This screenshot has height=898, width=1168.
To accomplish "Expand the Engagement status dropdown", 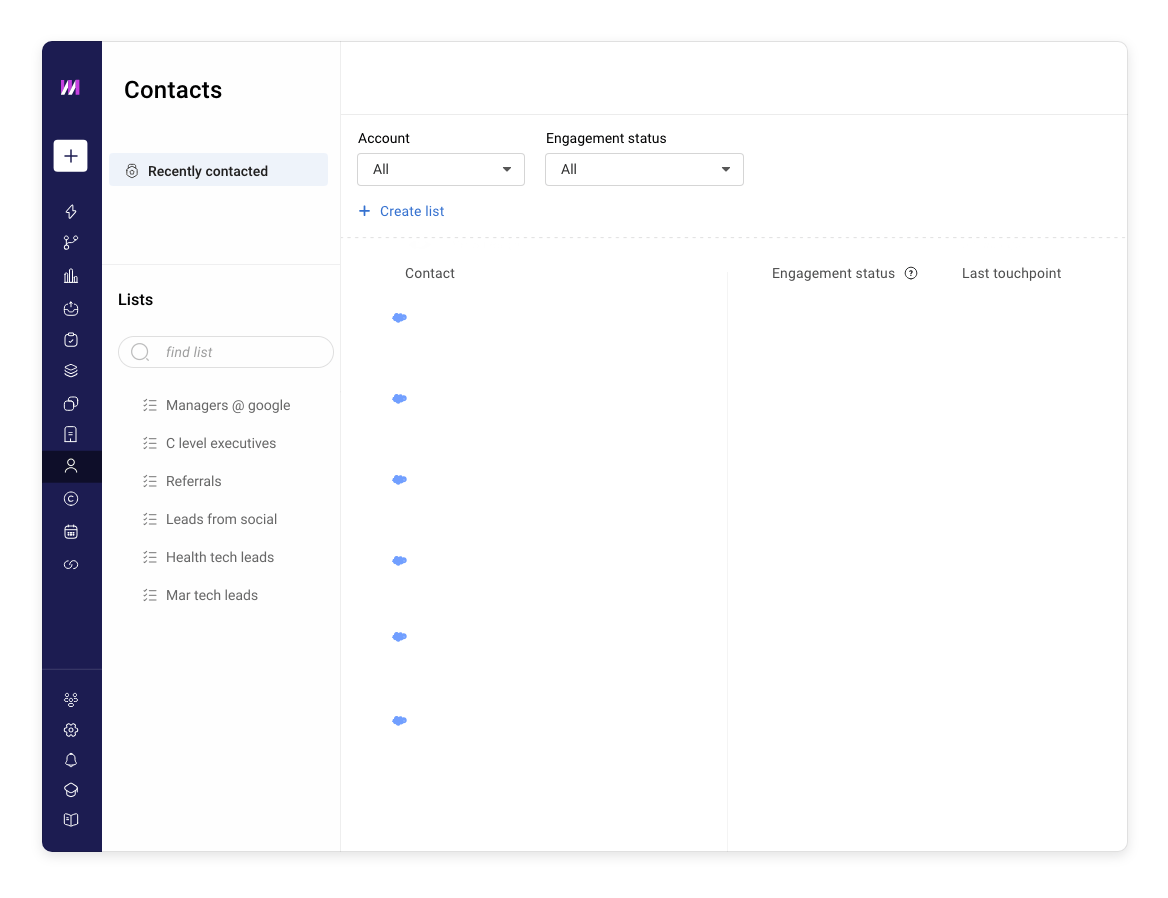I will click(x=644, y=169).
